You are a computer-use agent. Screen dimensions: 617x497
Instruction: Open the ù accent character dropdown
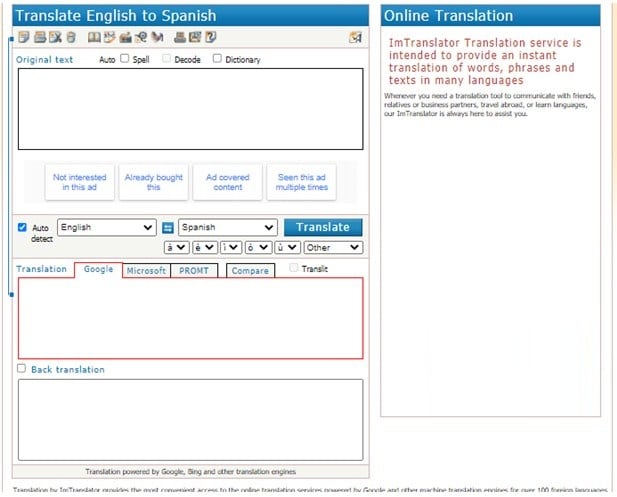click(x=288, y=248)
